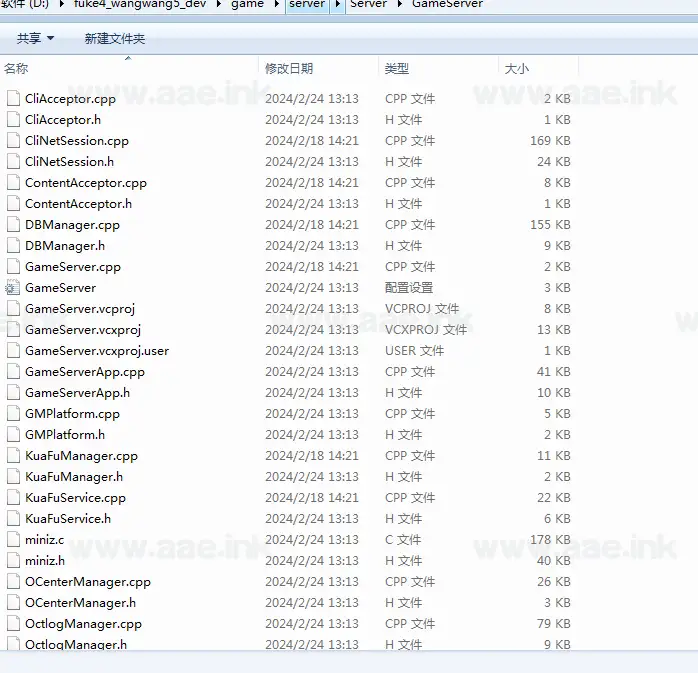Click the CliNetSession.cpp file icon
Screen dimensions: 698x673
coord(13,140)
